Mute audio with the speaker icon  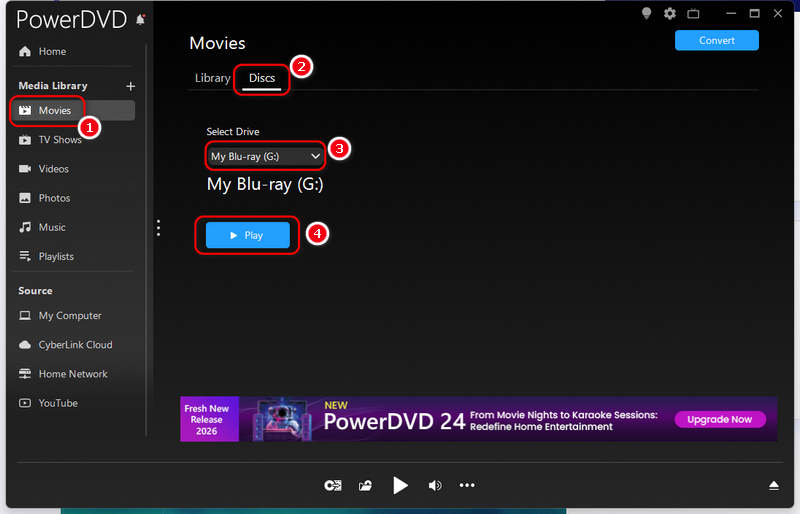pyautogui.click(x=435, y=485)
